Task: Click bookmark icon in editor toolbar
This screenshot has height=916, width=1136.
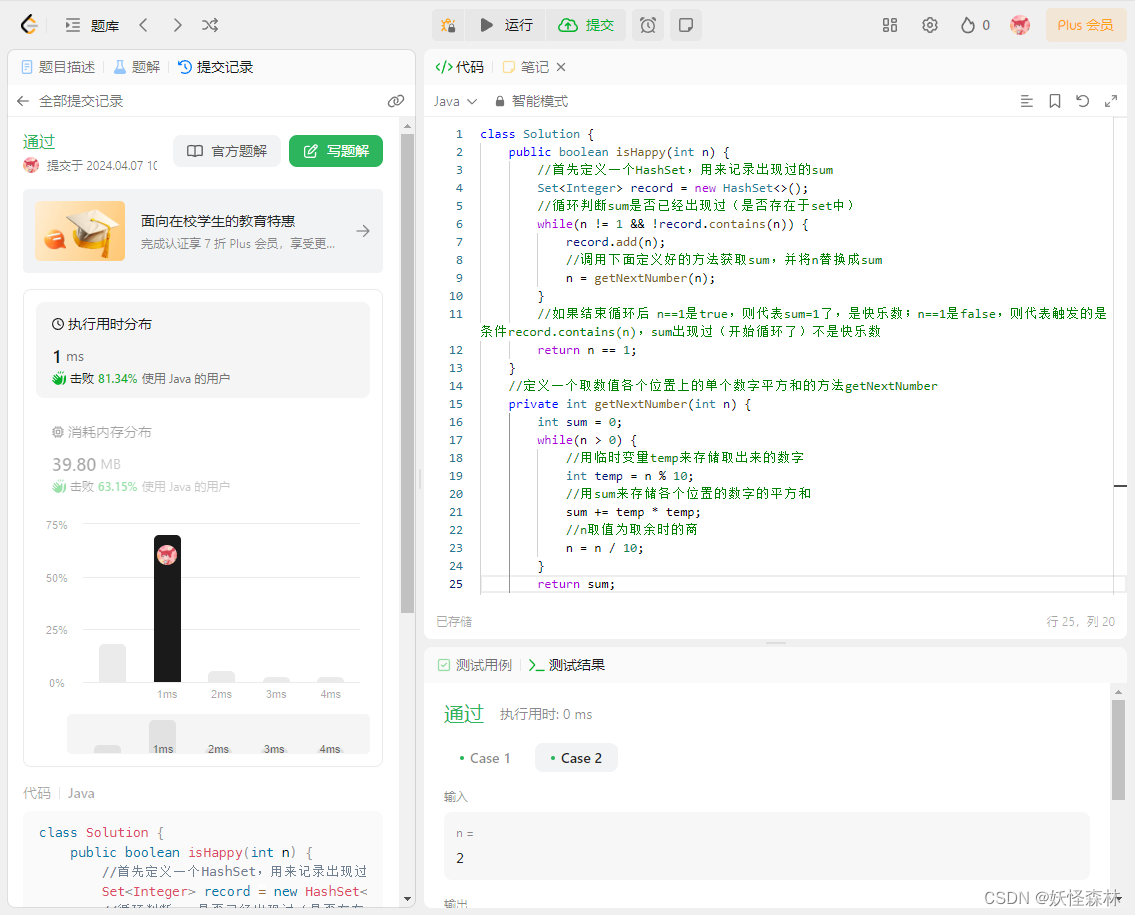Action: pyautogui.click(x=1055, y=101)
